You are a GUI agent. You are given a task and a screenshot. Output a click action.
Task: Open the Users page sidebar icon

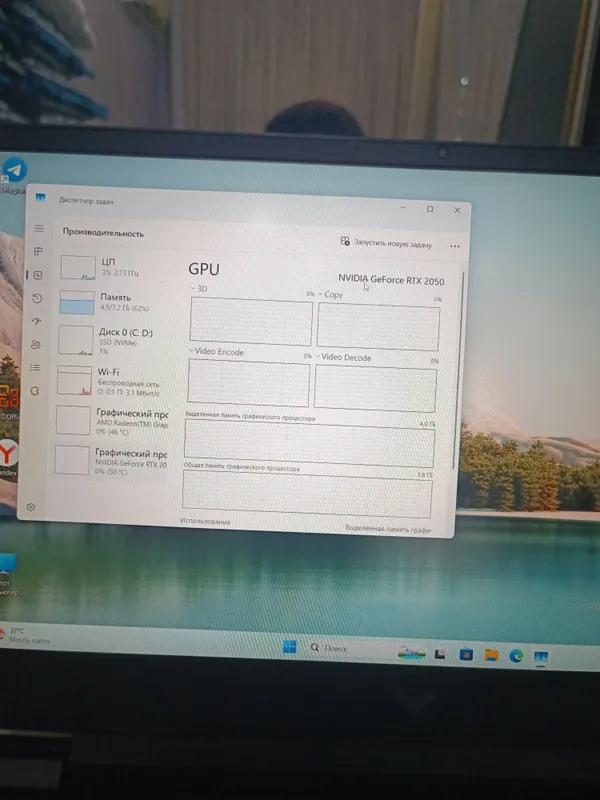[x=36, y=344]
